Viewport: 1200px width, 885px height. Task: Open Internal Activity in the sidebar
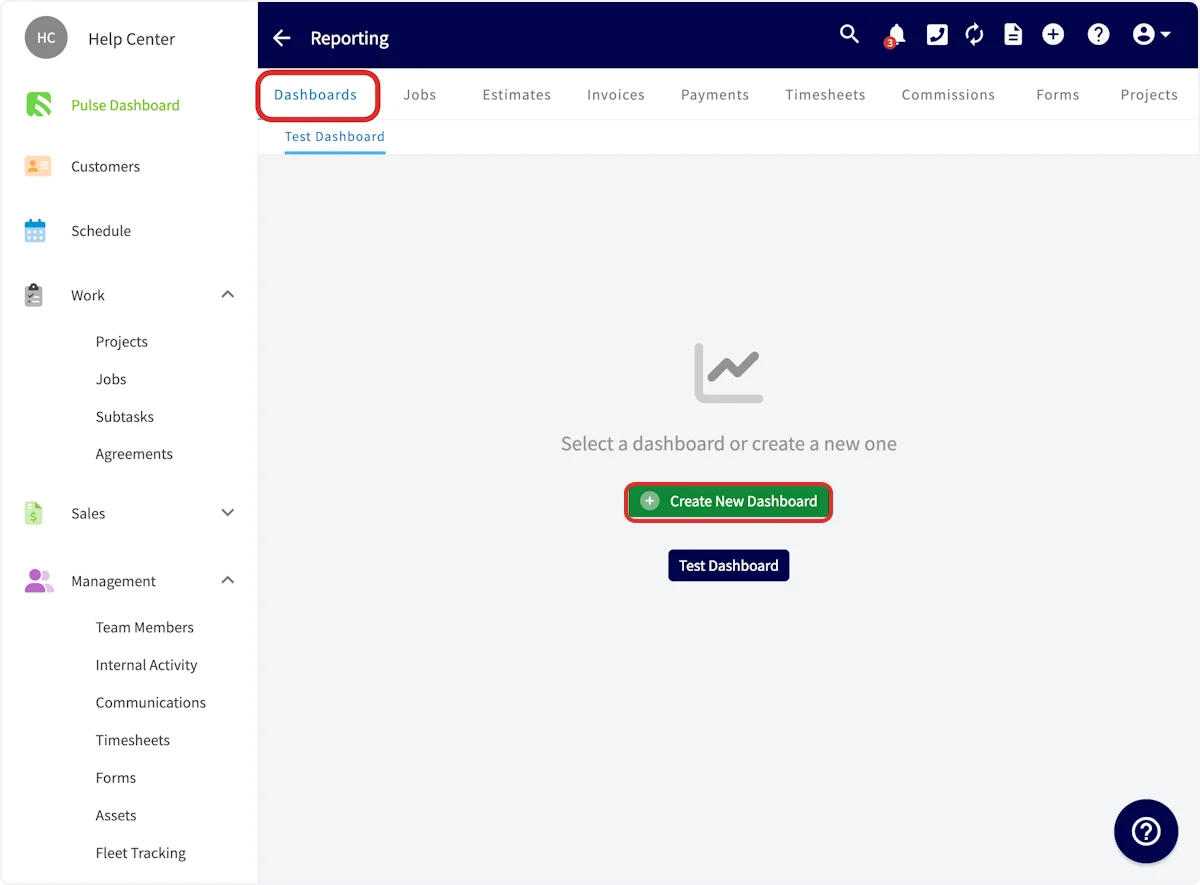[147, 665]
